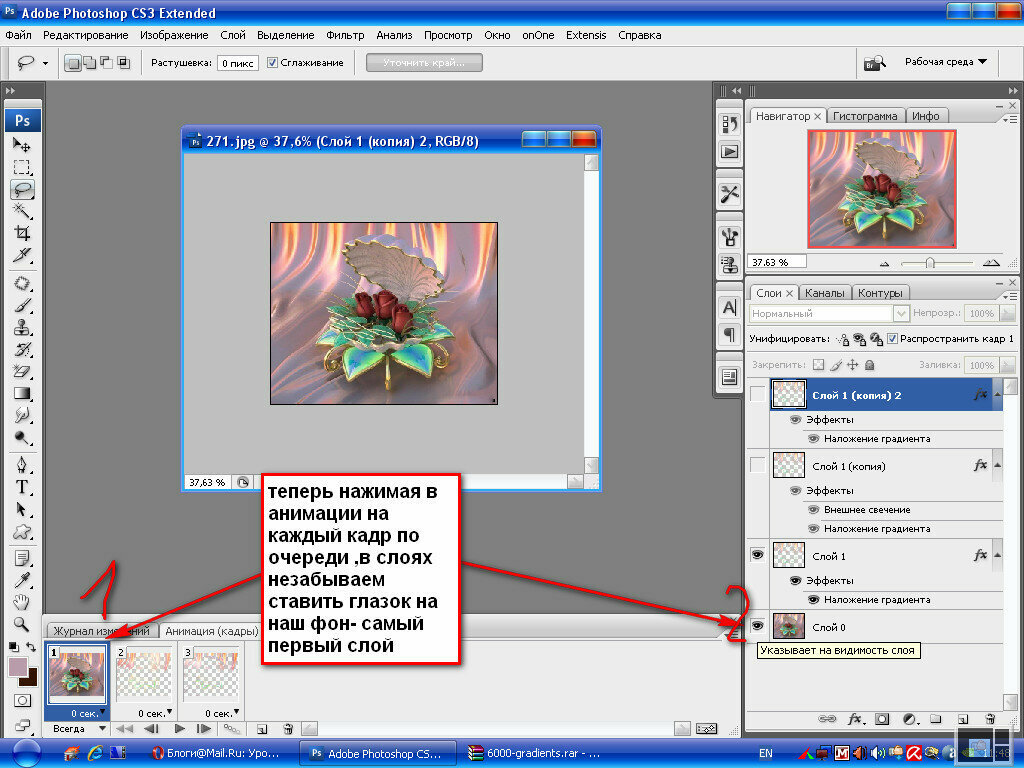Image resolution: width=1024 pixels, height=768 pixels.
Task: Open the Нормальный blend mode dropdown
Action: [x=829, y=313]
